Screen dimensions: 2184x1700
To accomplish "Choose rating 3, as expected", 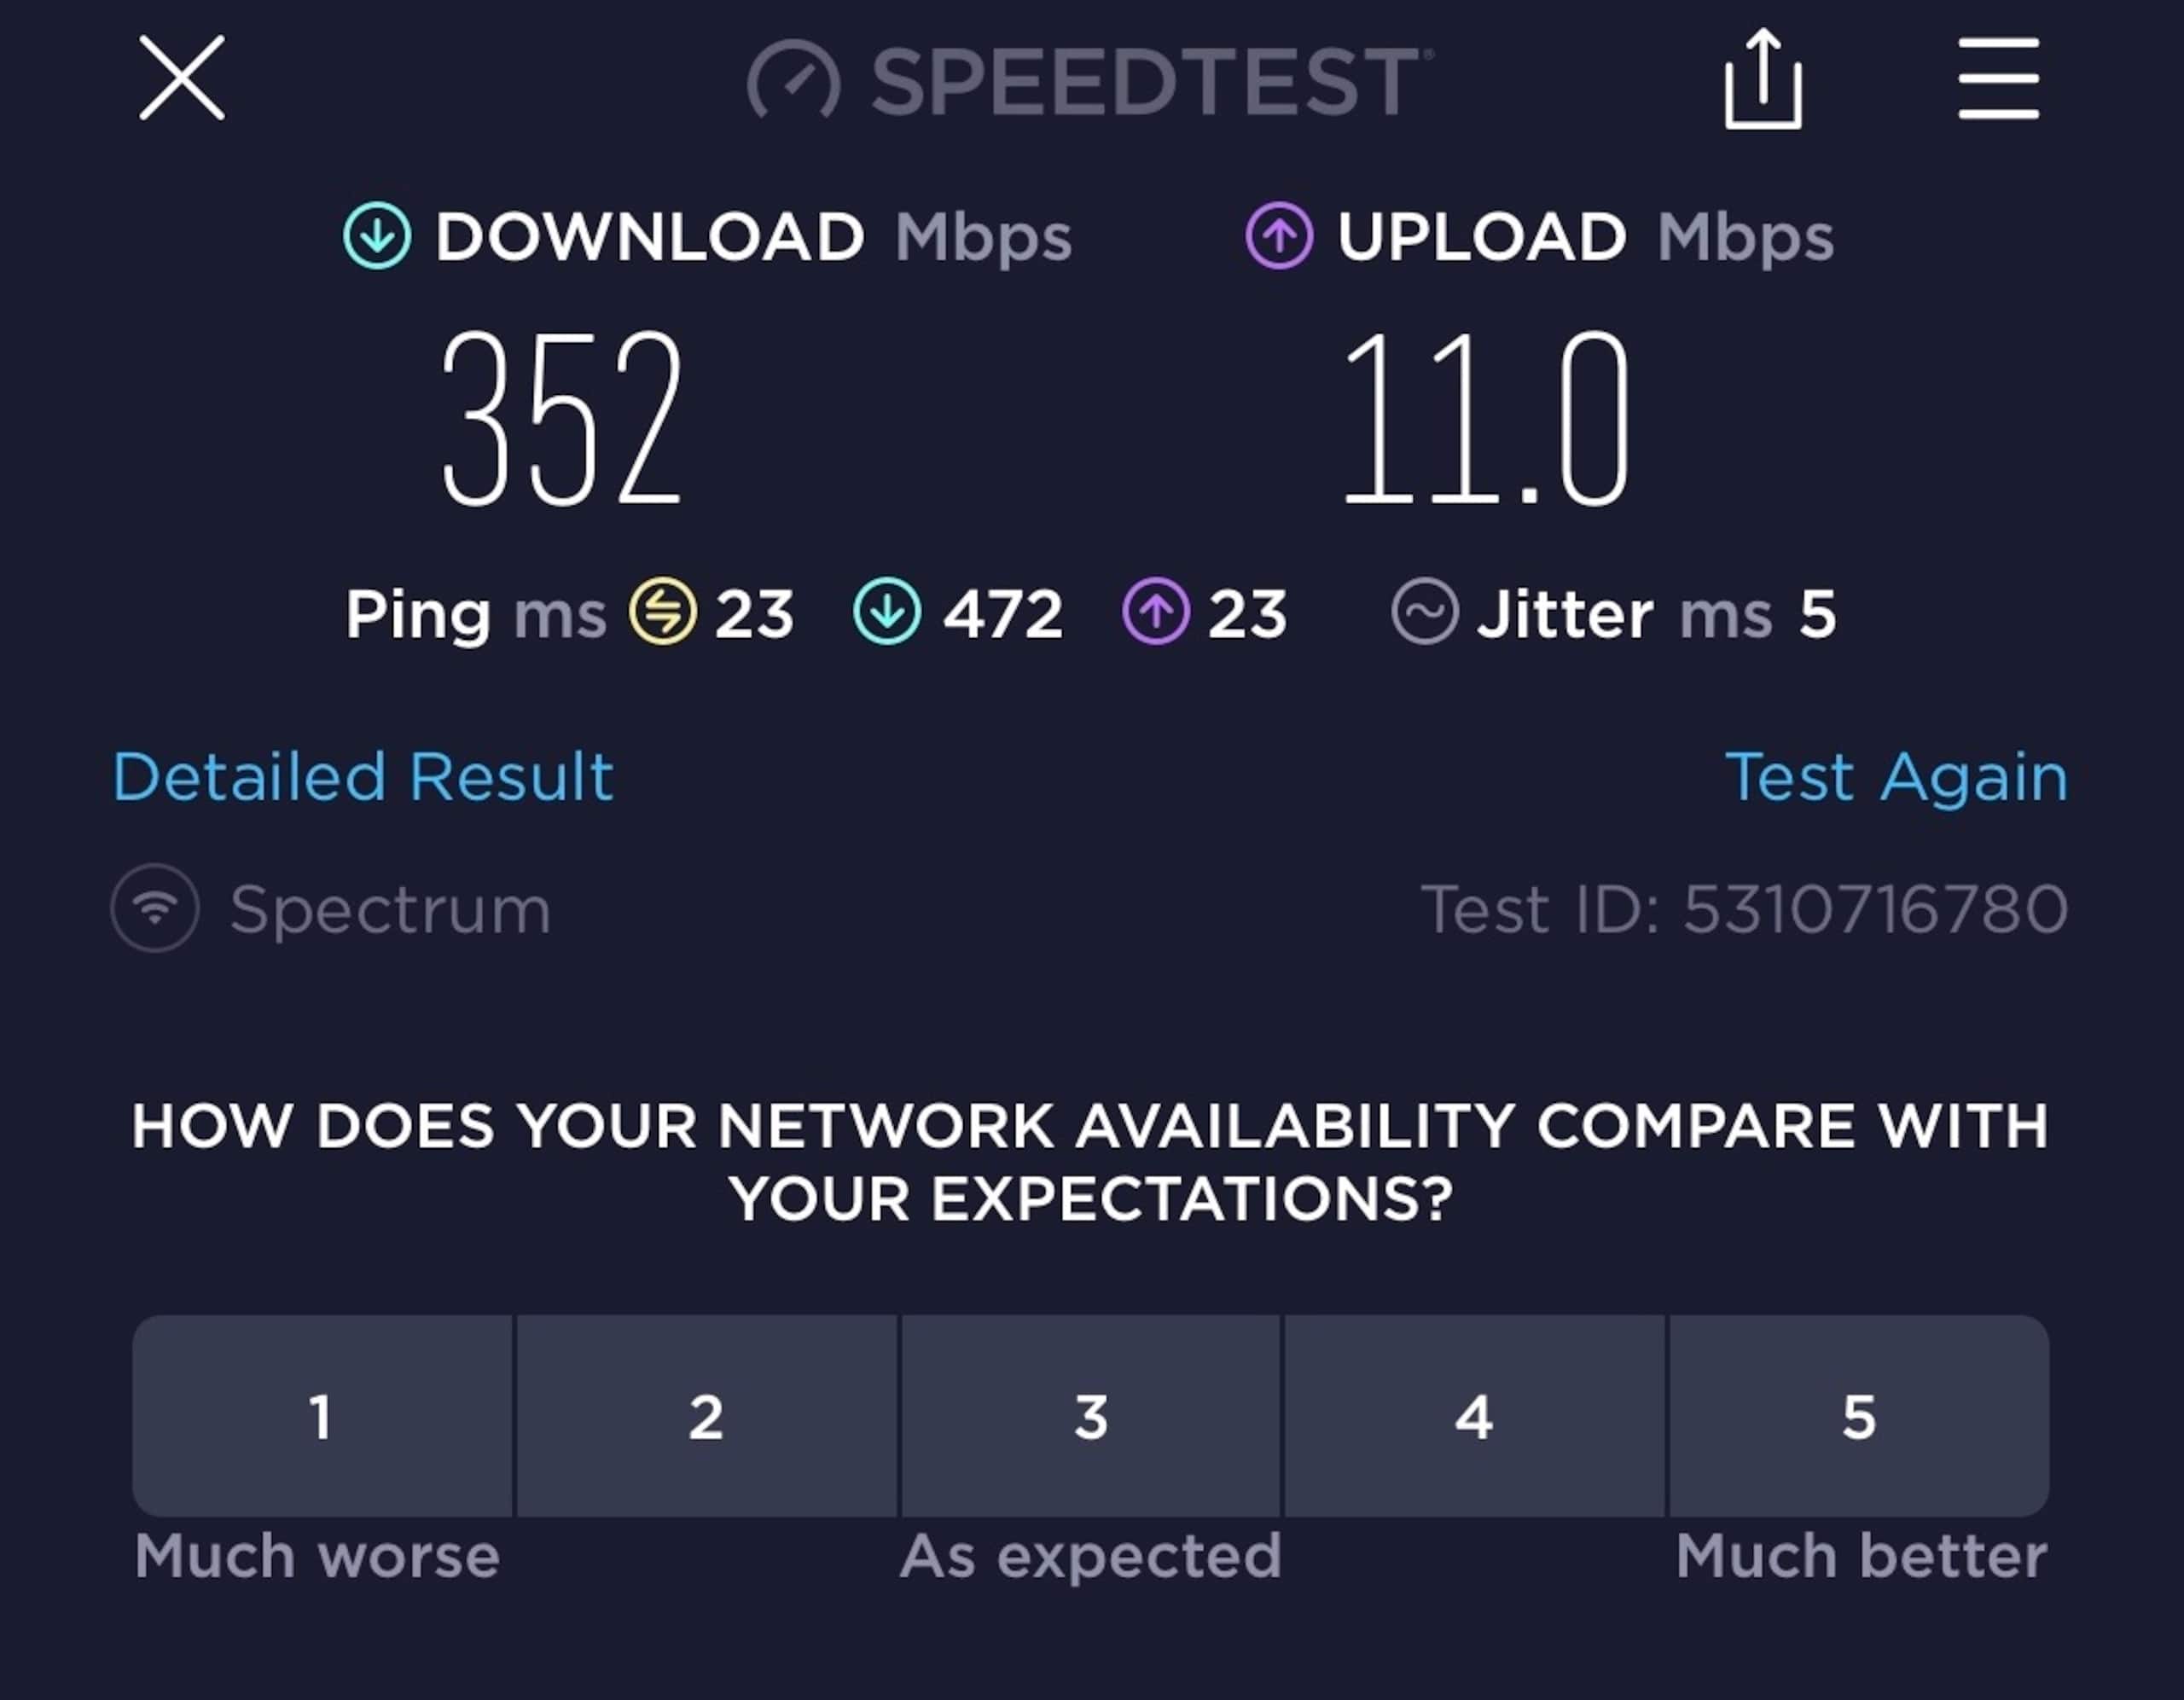I will click(x=1090, y=1416).
